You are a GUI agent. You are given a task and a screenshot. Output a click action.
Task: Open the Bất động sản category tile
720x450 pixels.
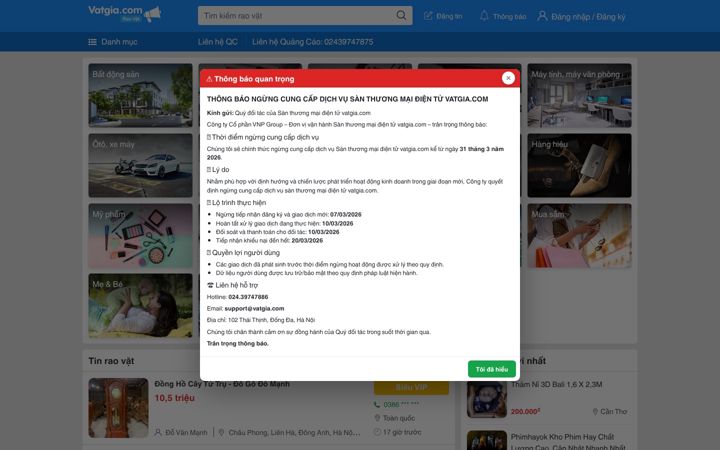click(x=141, y=95)
